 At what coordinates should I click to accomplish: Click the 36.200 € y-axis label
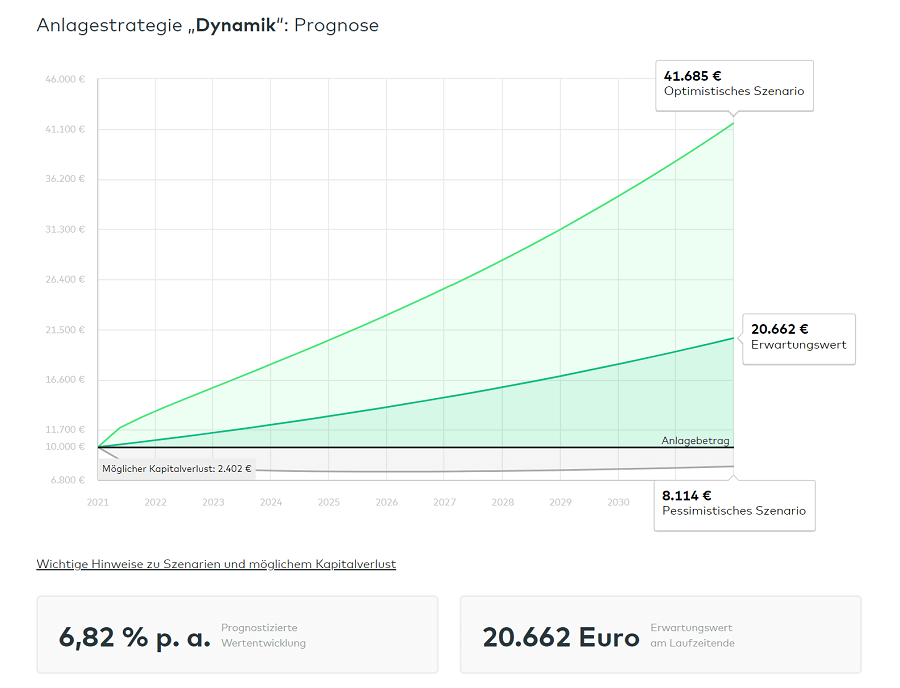[65, 179]
